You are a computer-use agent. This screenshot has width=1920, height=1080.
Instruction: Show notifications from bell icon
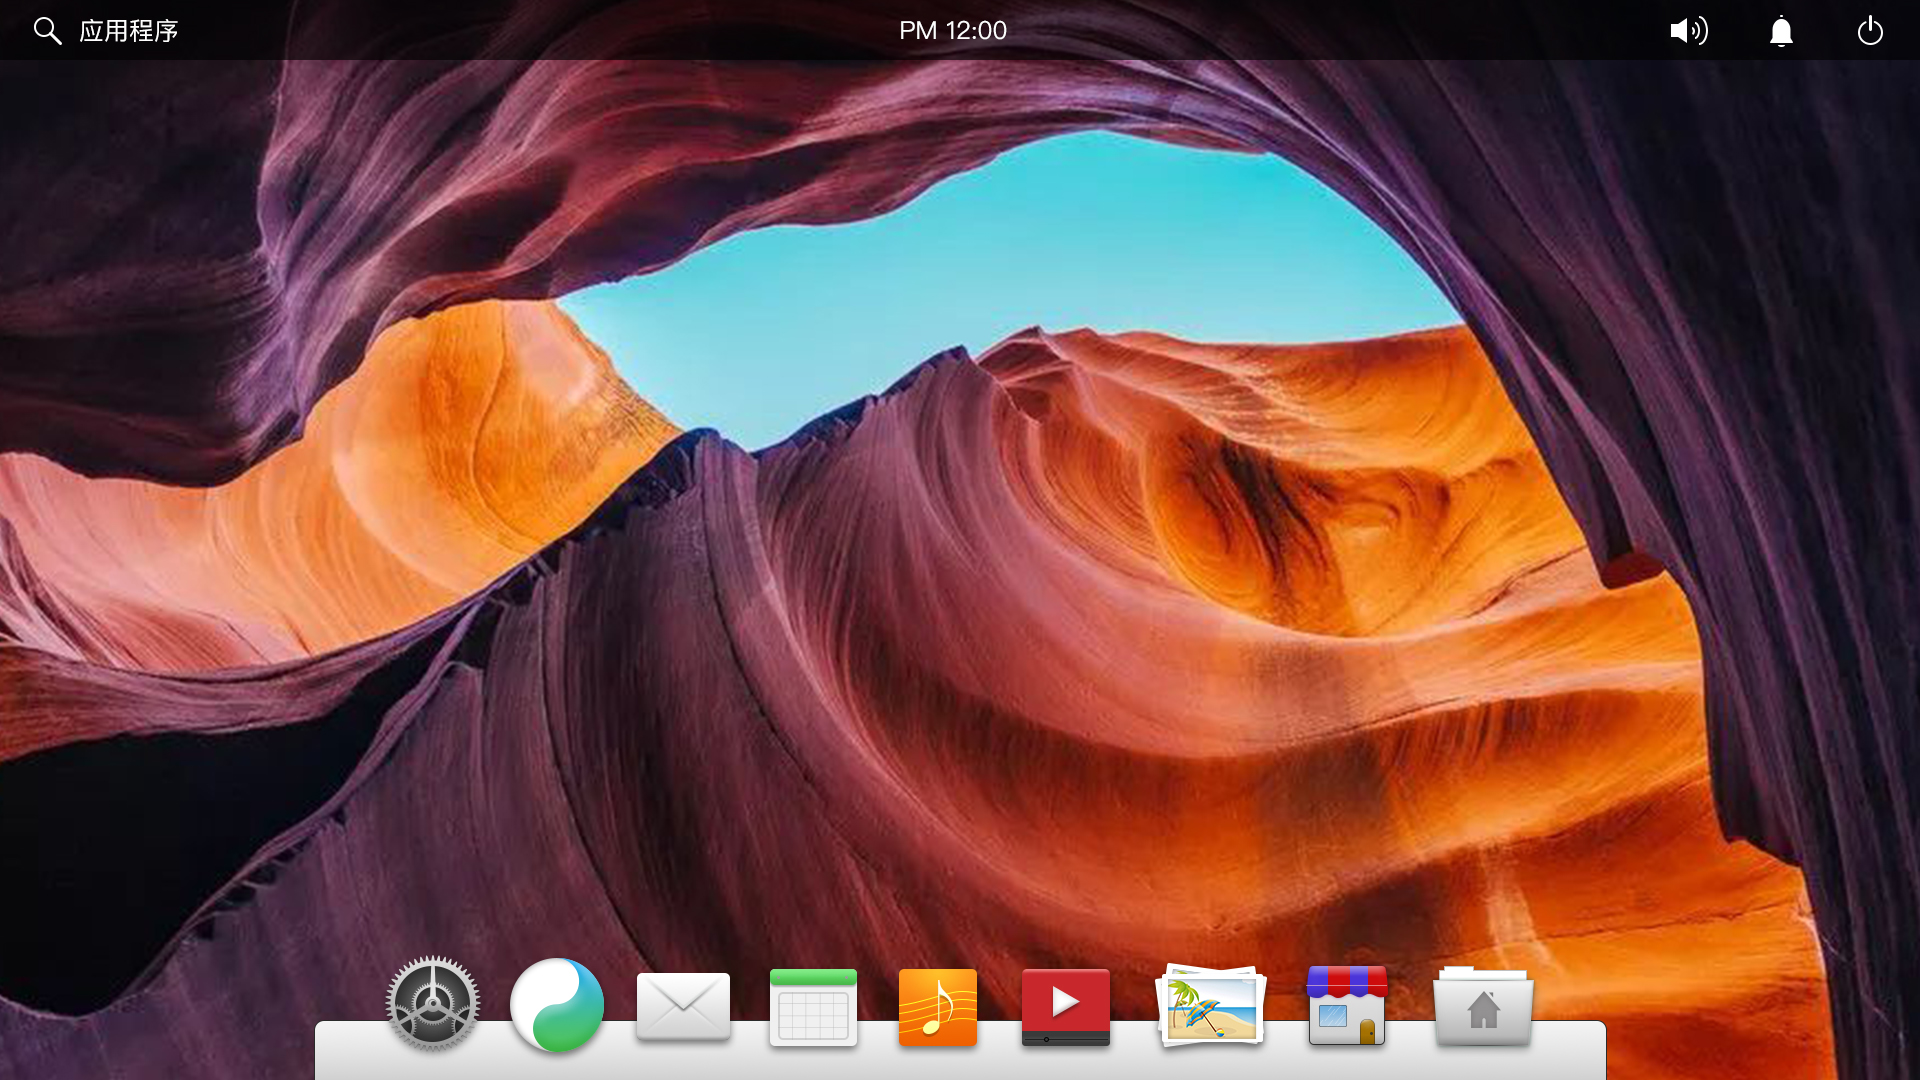[1781, 31]
